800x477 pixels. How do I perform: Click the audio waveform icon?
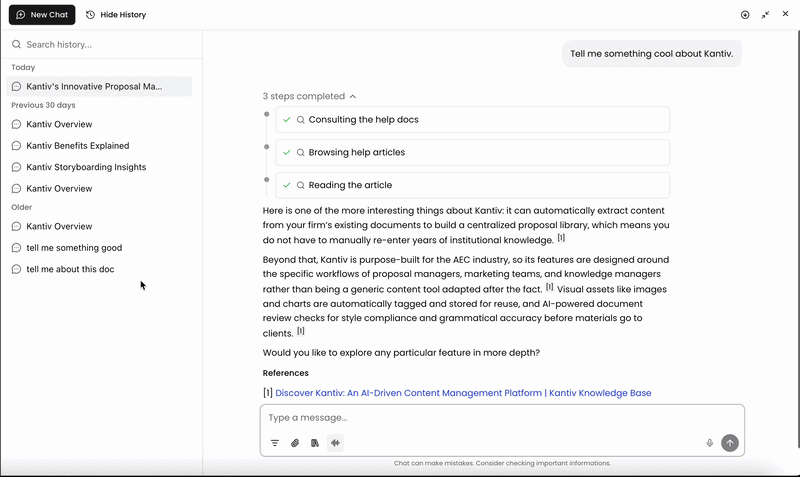[x=335, y=443]
